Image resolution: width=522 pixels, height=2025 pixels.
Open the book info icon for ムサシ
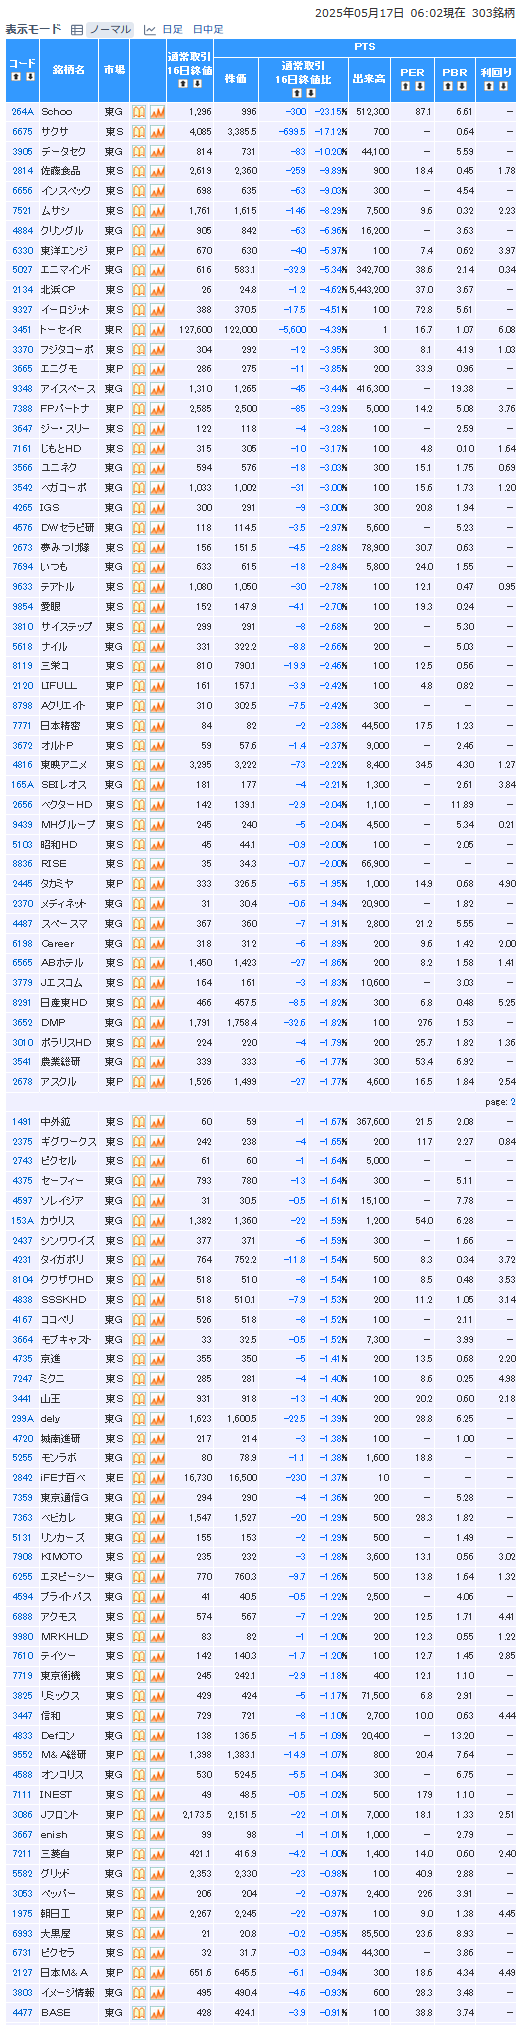pos(140,211)
